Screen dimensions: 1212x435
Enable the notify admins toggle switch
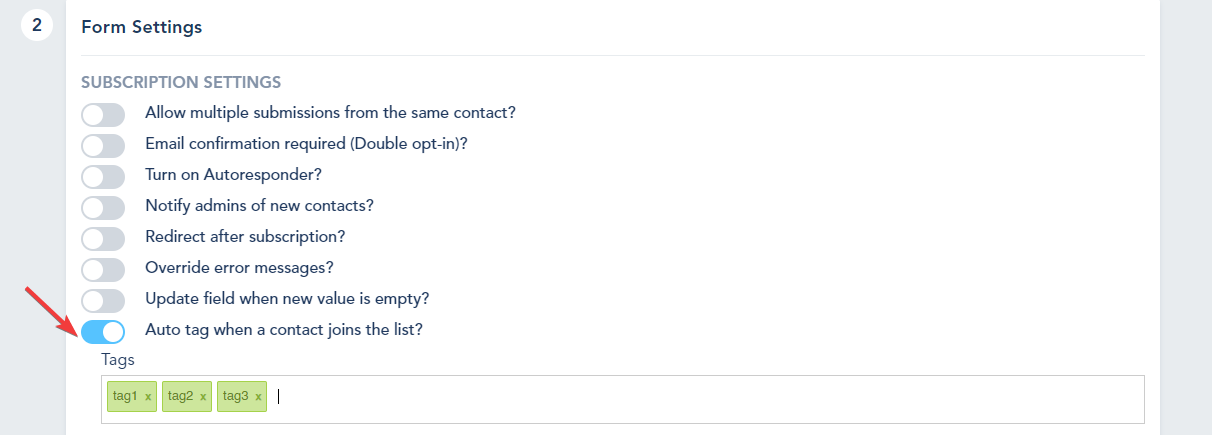(x=103, y=208)
